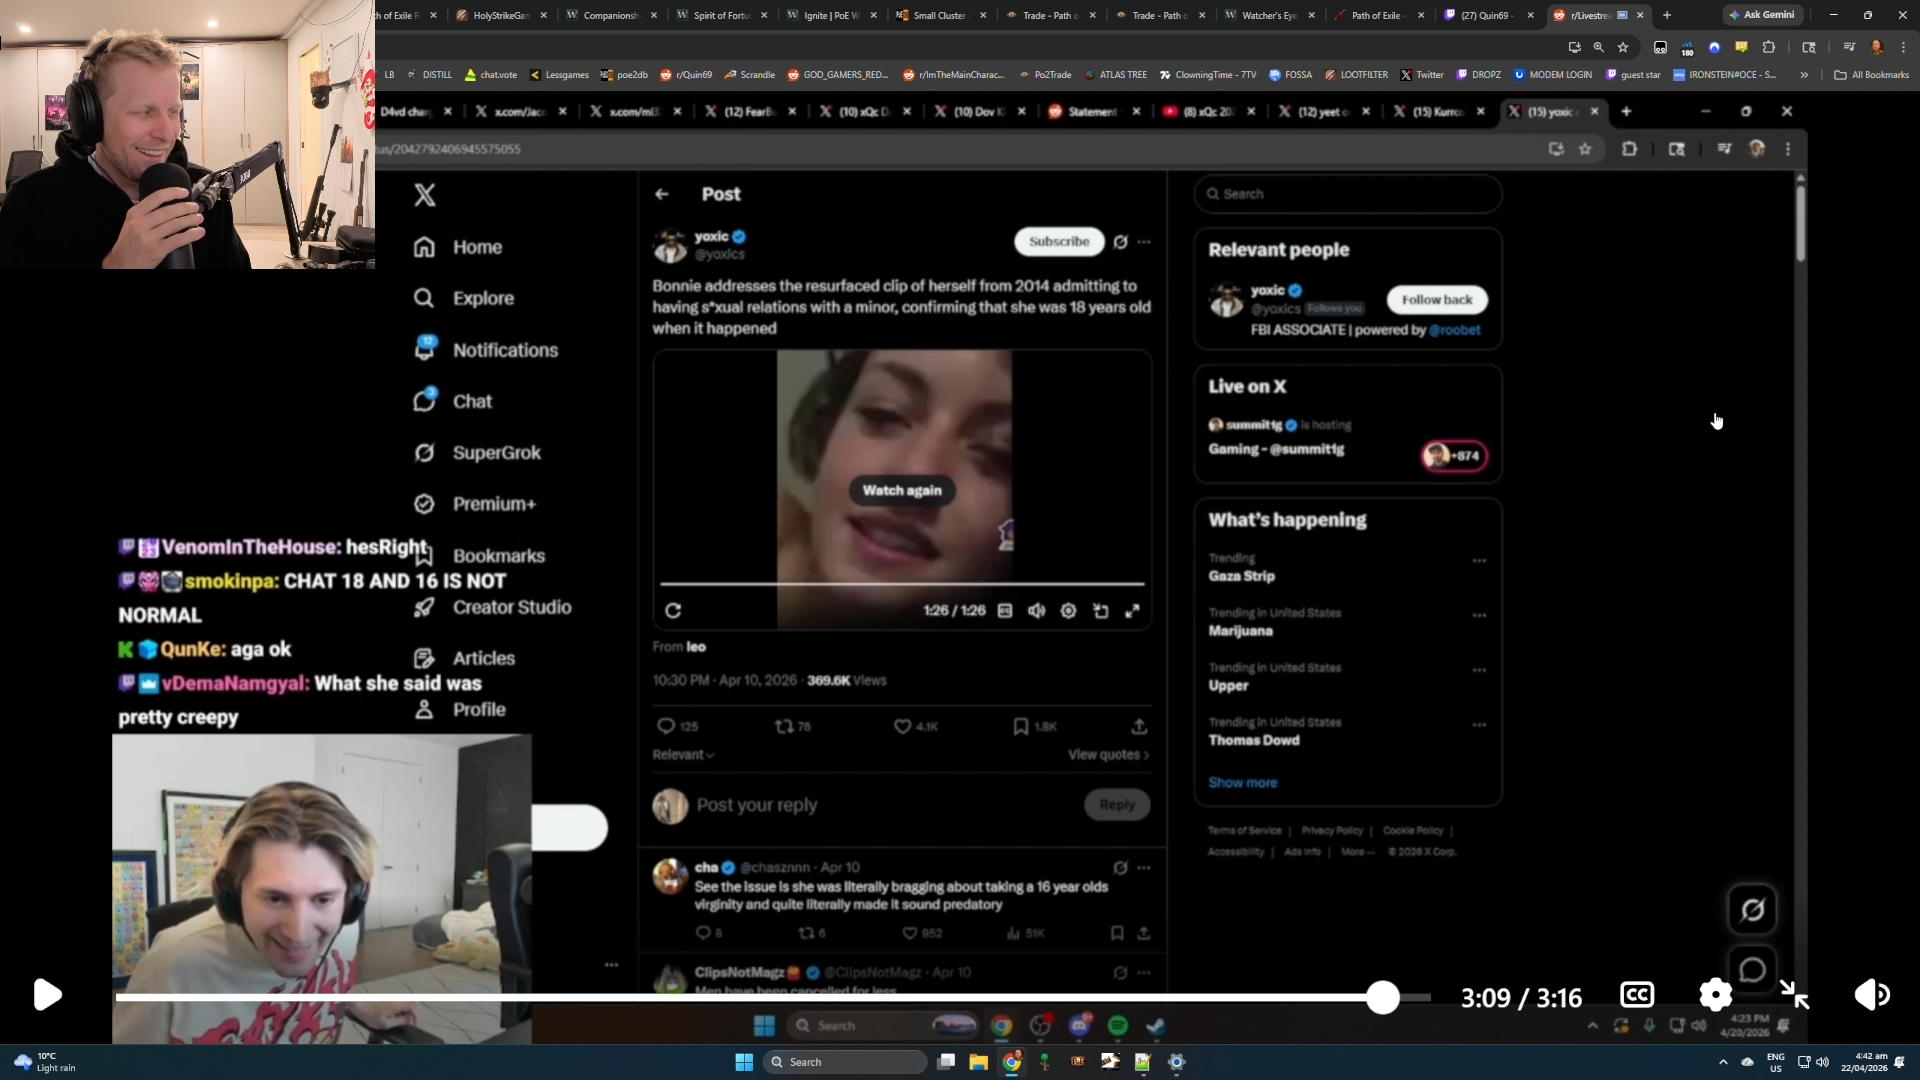The width and height of the screenshot is (1920, 1080).
Task: Exit fullscreen on the video player
Action: (x=1794, y=995)
